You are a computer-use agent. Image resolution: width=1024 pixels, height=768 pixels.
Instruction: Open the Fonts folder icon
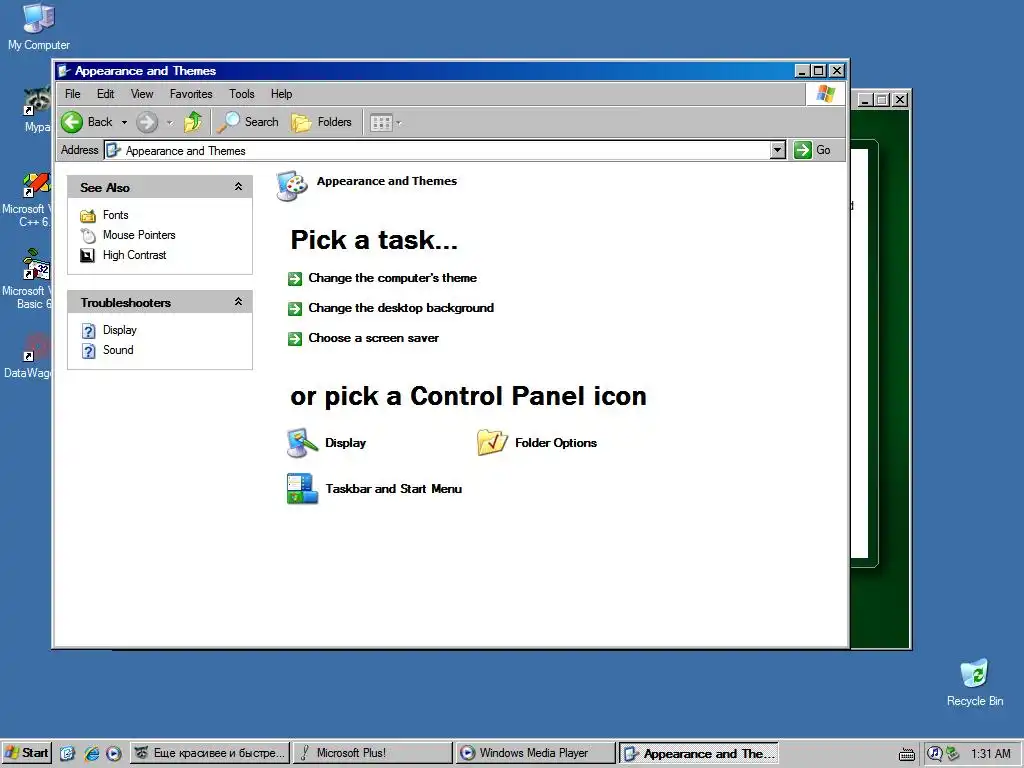[88, 216]
